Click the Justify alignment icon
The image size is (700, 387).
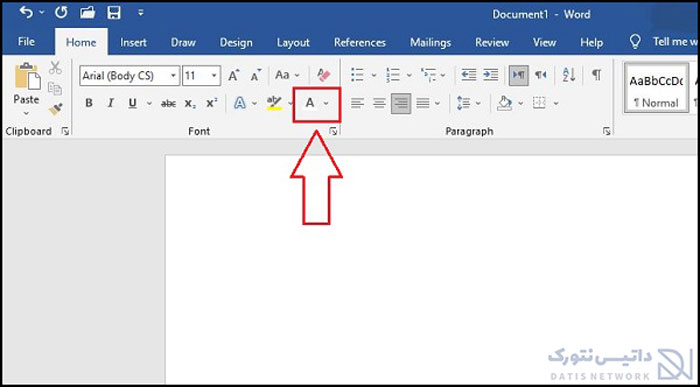(423, 104)
